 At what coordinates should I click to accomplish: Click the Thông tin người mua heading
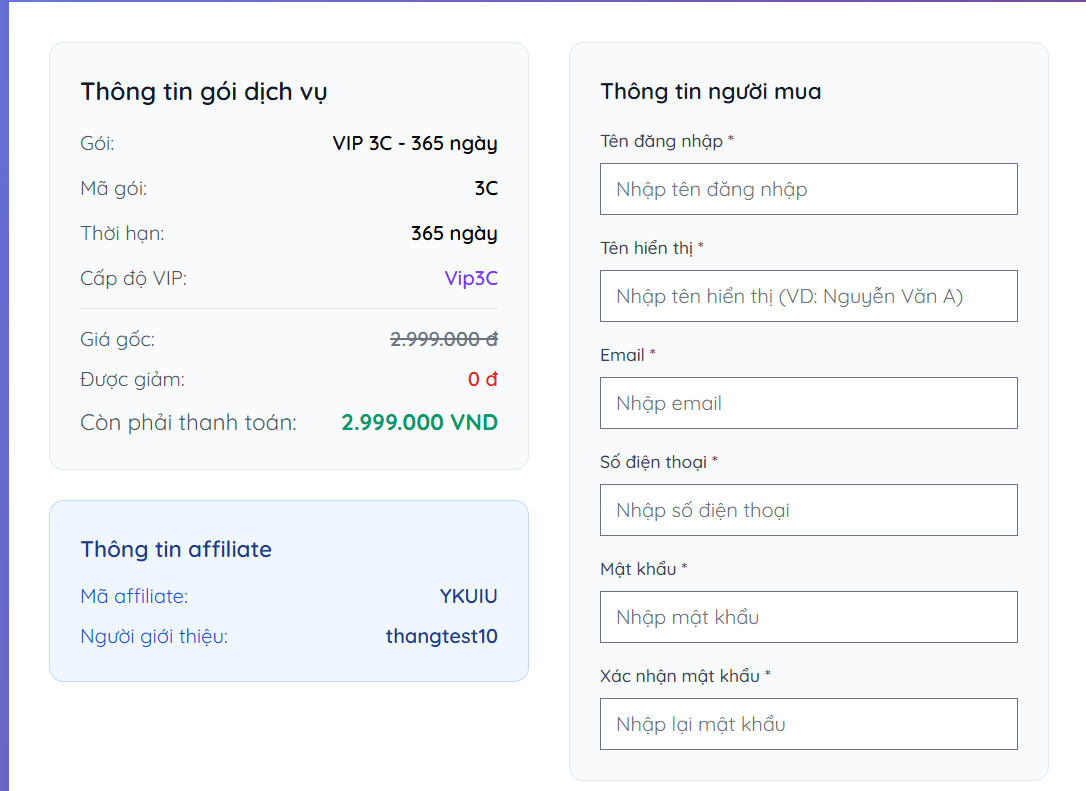coord(710,92)
